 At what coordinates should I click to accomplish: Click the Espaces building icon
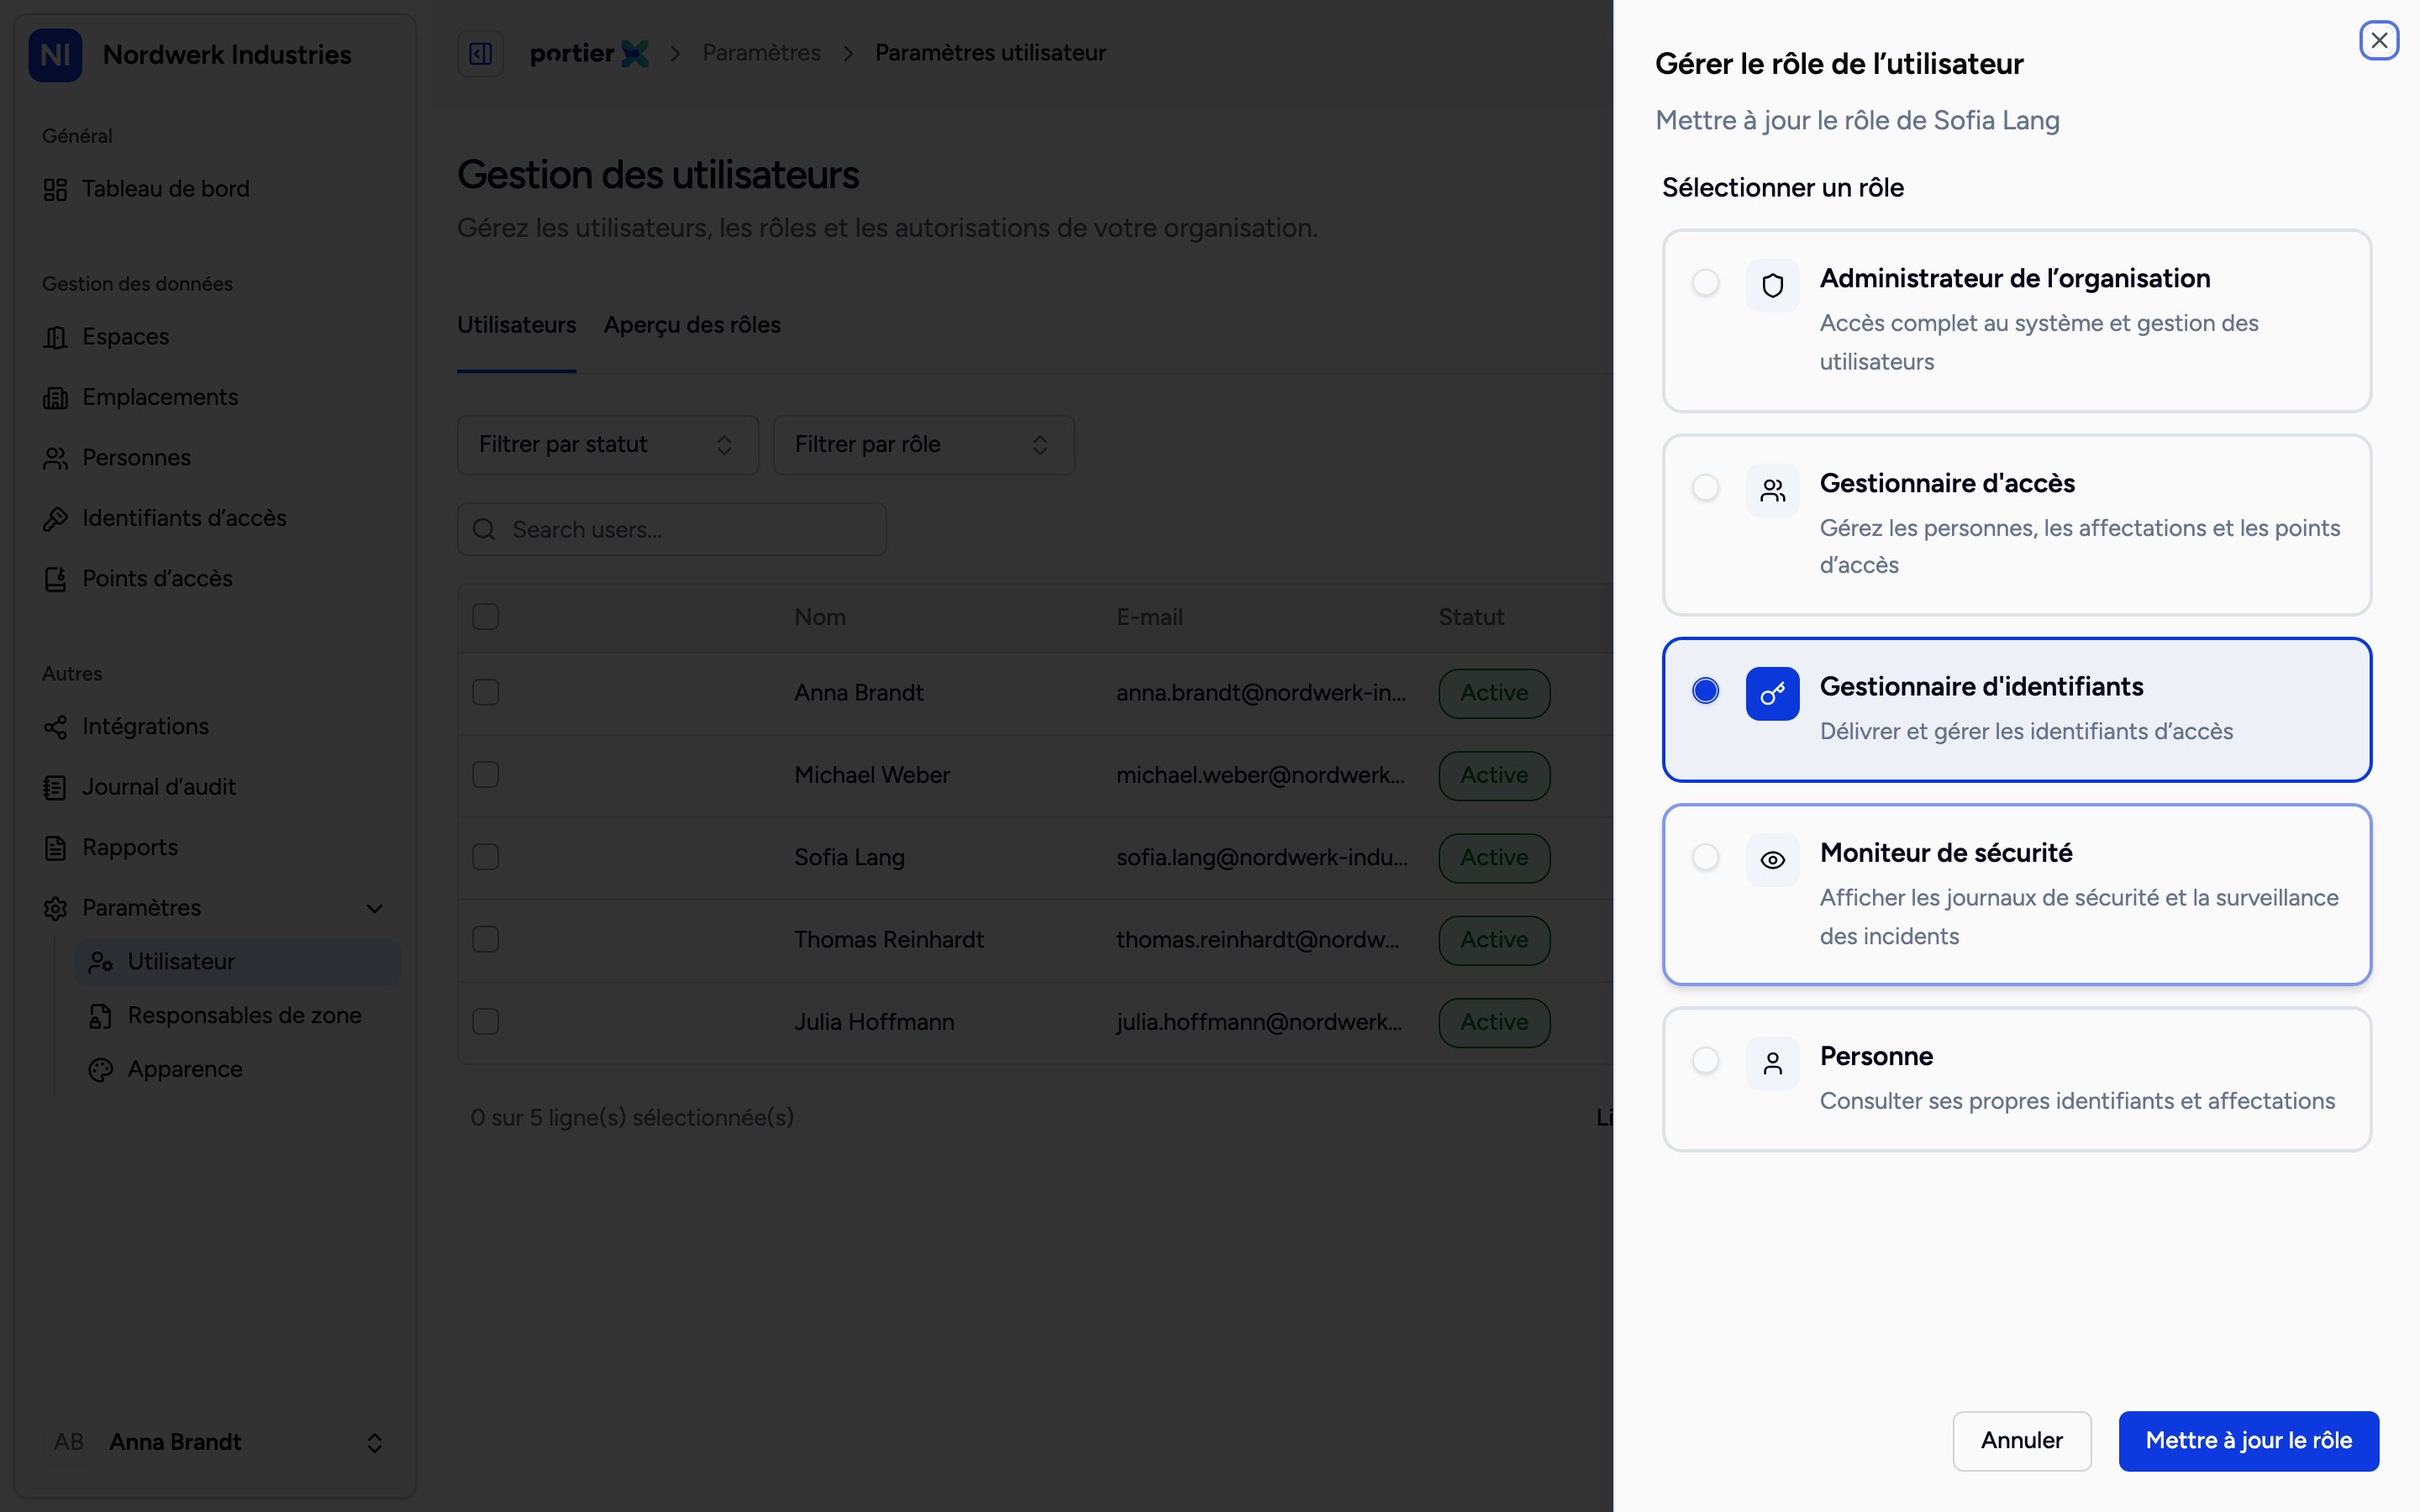pos(55,337)
